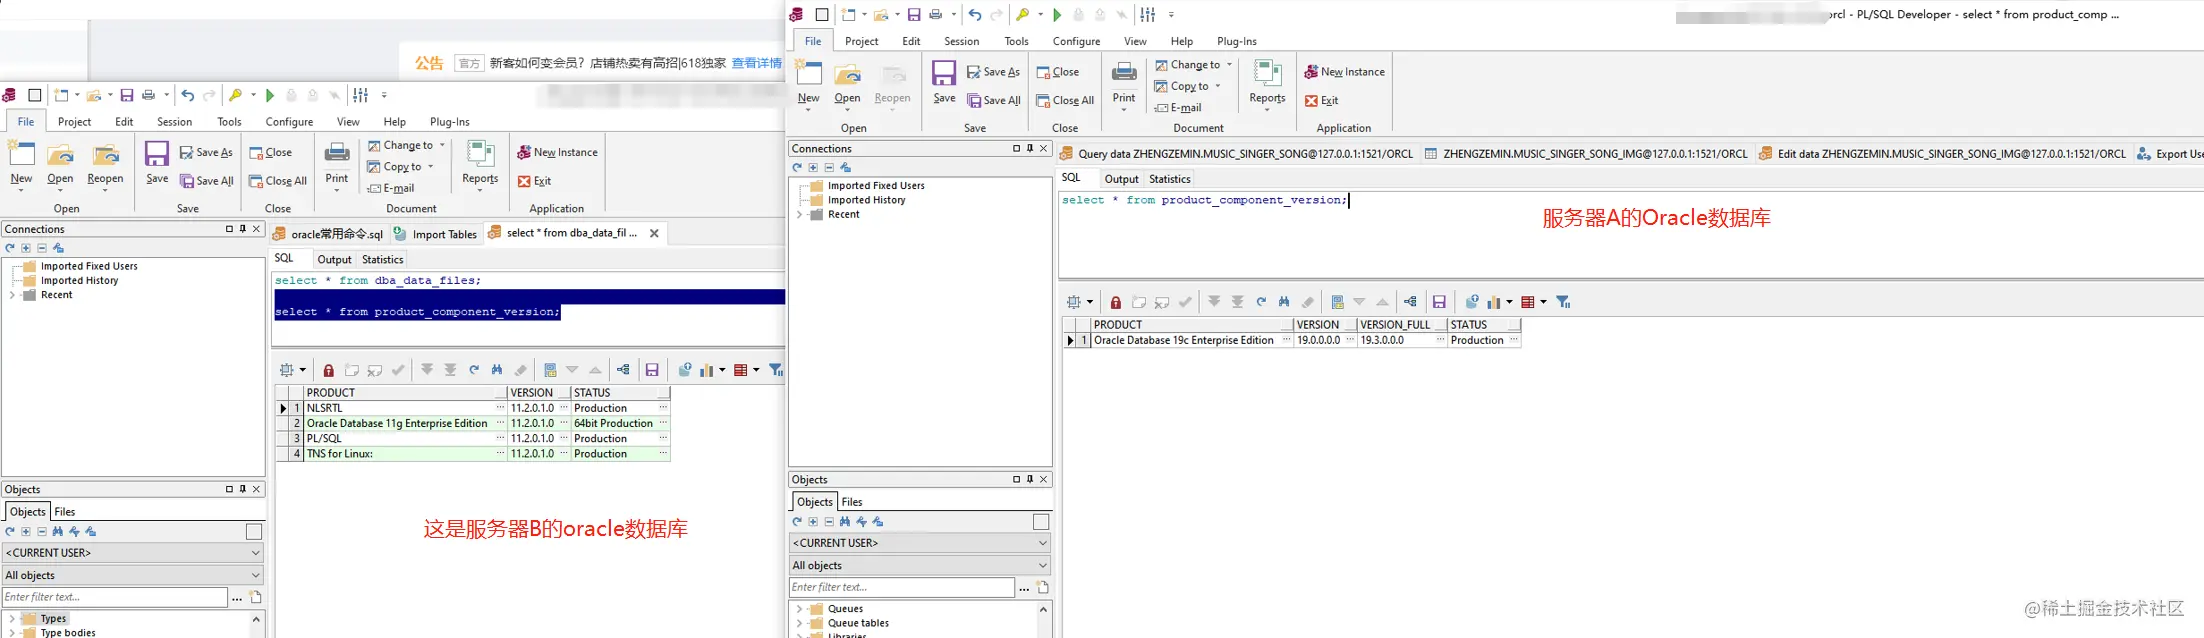This screenshot has width=2204, height=638.
Task: Switch to Files tab in right Objects panel
Action: click(x=852, y=502)
